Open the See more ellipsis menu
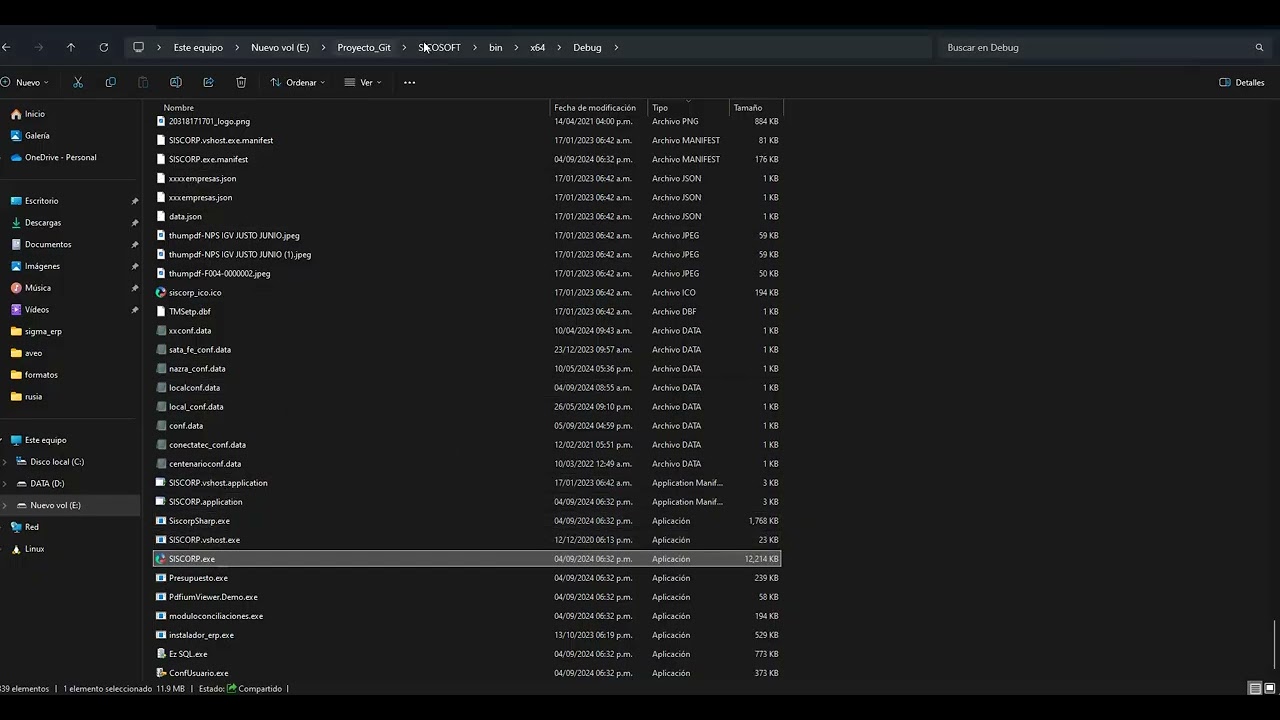 coord(409,82)
